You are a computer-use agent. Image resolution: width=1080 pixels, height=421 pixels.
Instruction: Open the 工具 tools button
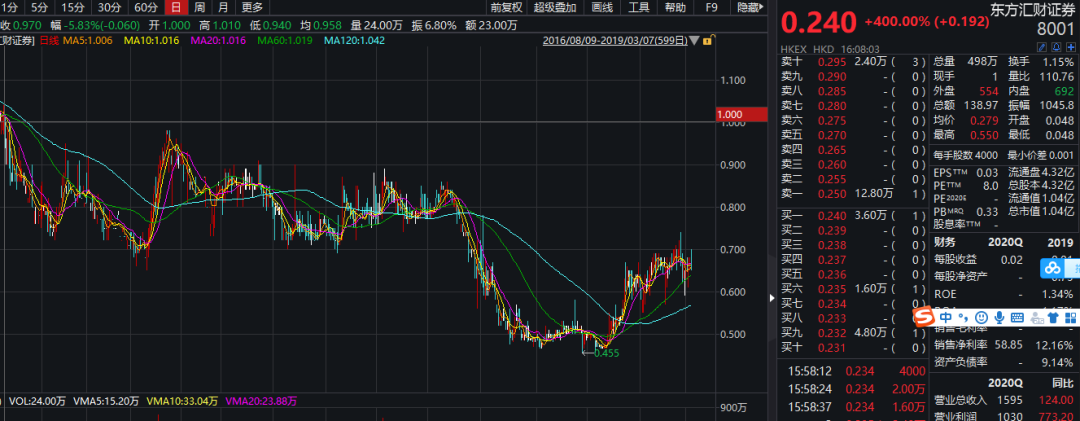[x=638, y=7]
